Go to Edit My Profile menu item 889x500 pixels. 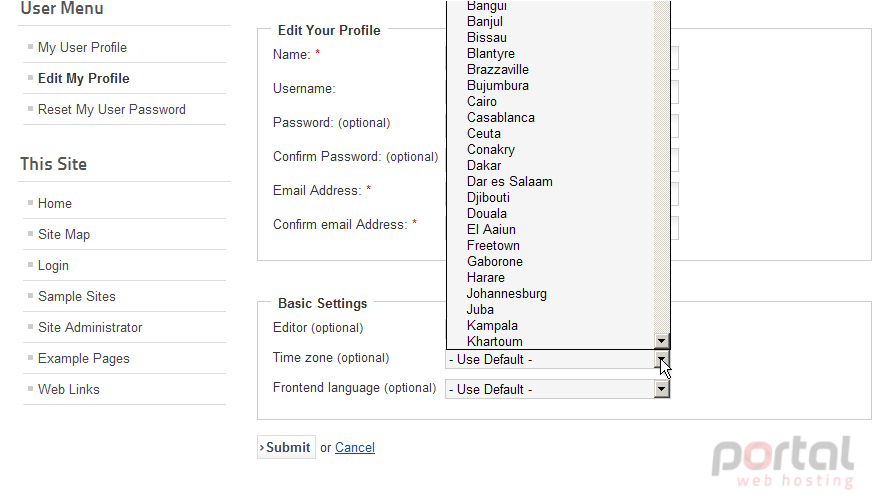click(83, 78)
